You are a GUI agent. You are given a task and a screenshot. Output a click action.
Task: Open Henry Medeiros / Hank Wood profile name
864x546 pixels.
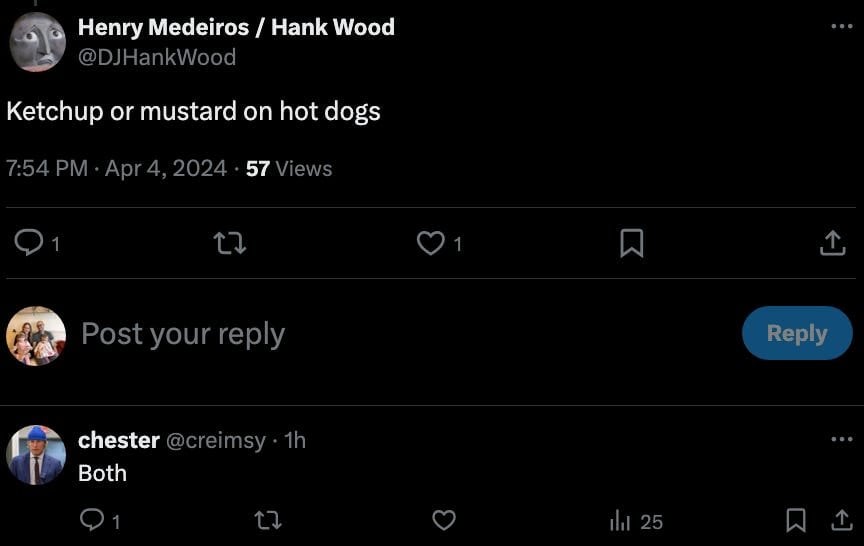236,27
